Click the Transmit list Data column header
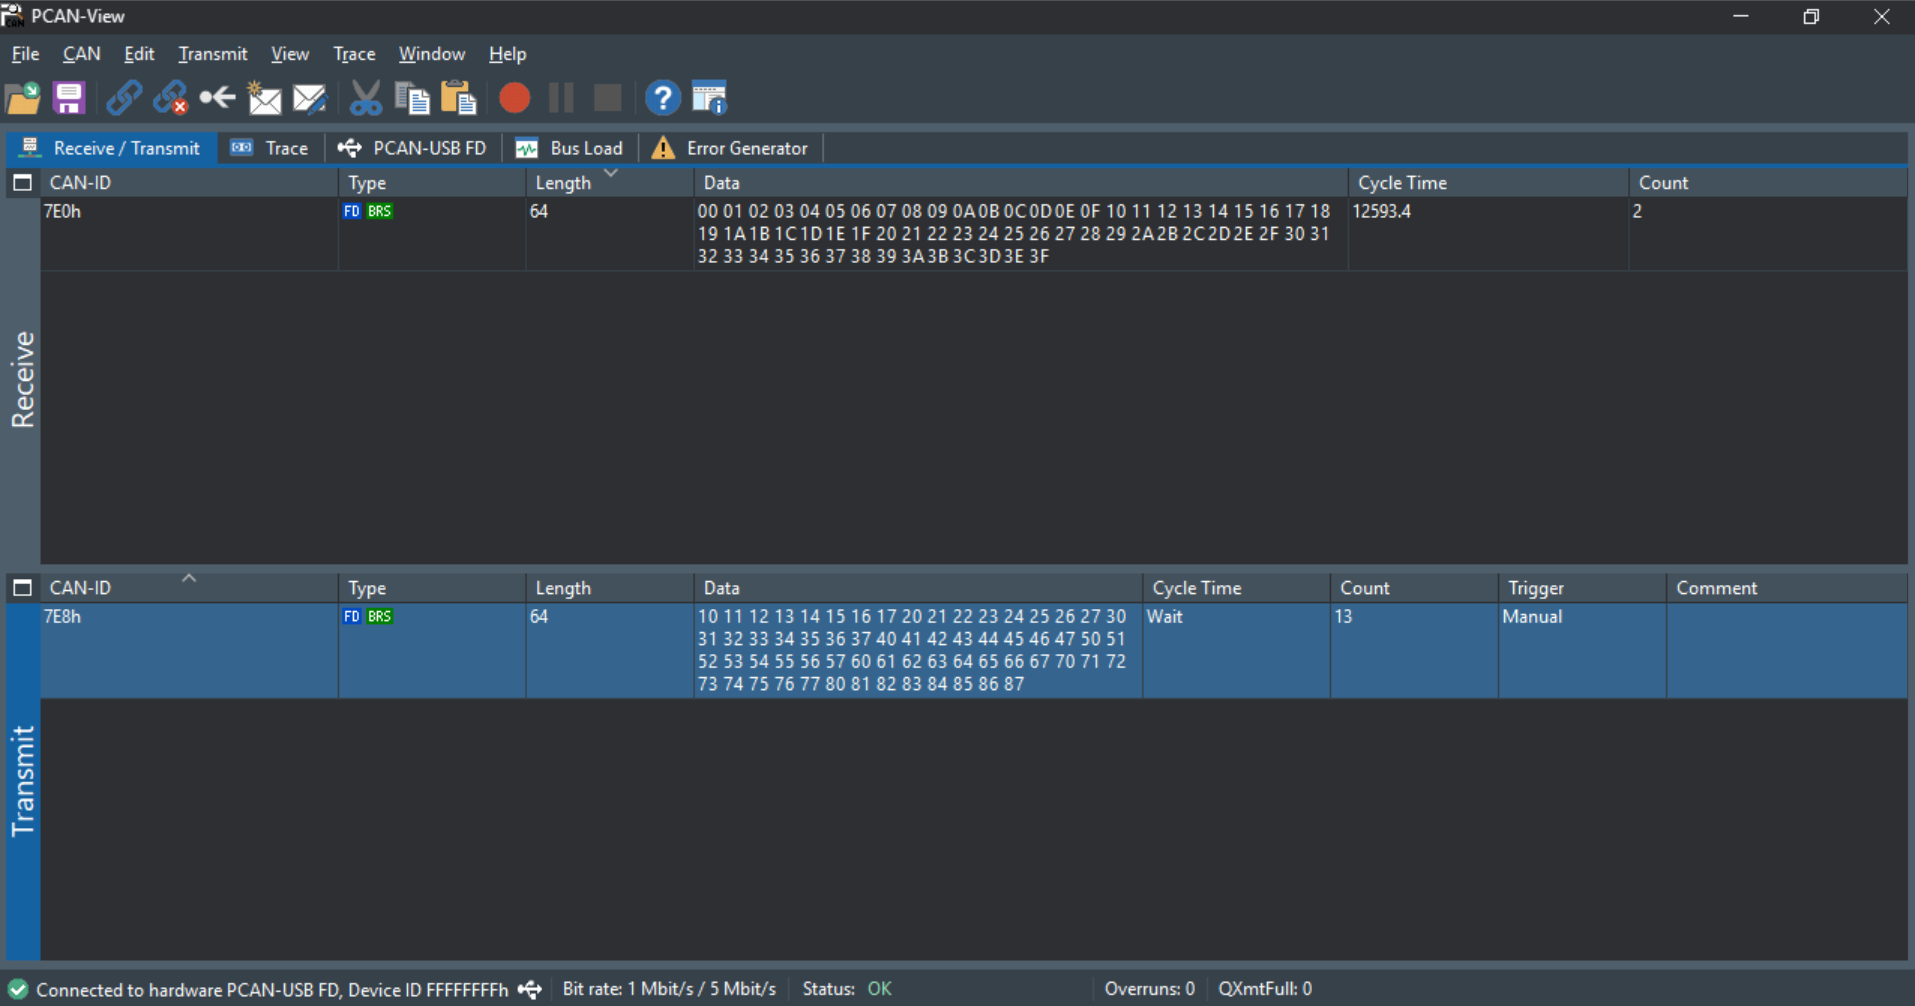 point(917,588)
